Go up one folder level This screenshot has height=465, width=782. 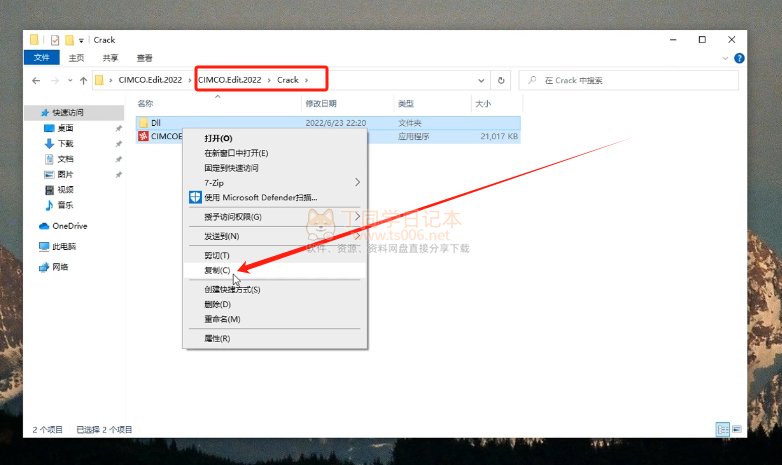[83, 80]
